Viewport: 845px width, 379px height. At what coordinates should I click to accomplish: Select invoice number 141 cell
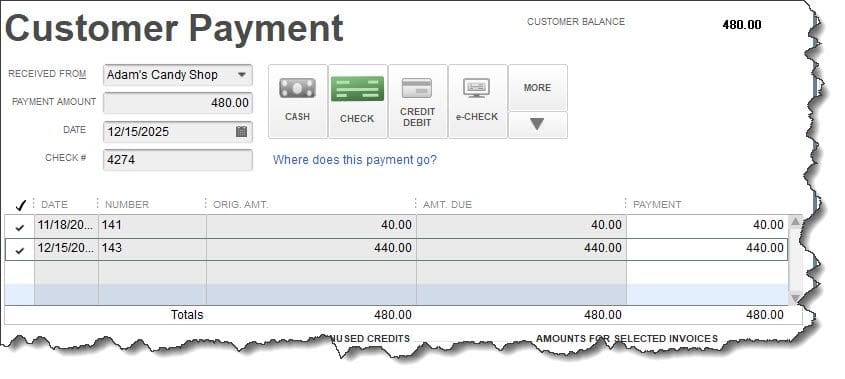tap(153, 225)
